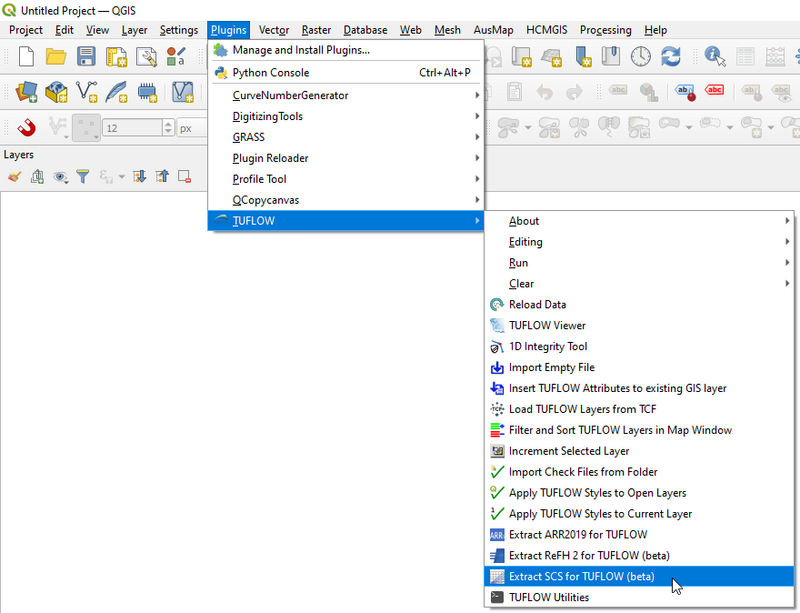Toggle snapping with the magnet icon
The width and height of the screenshot is (800, 613).
tap(26, 128)
